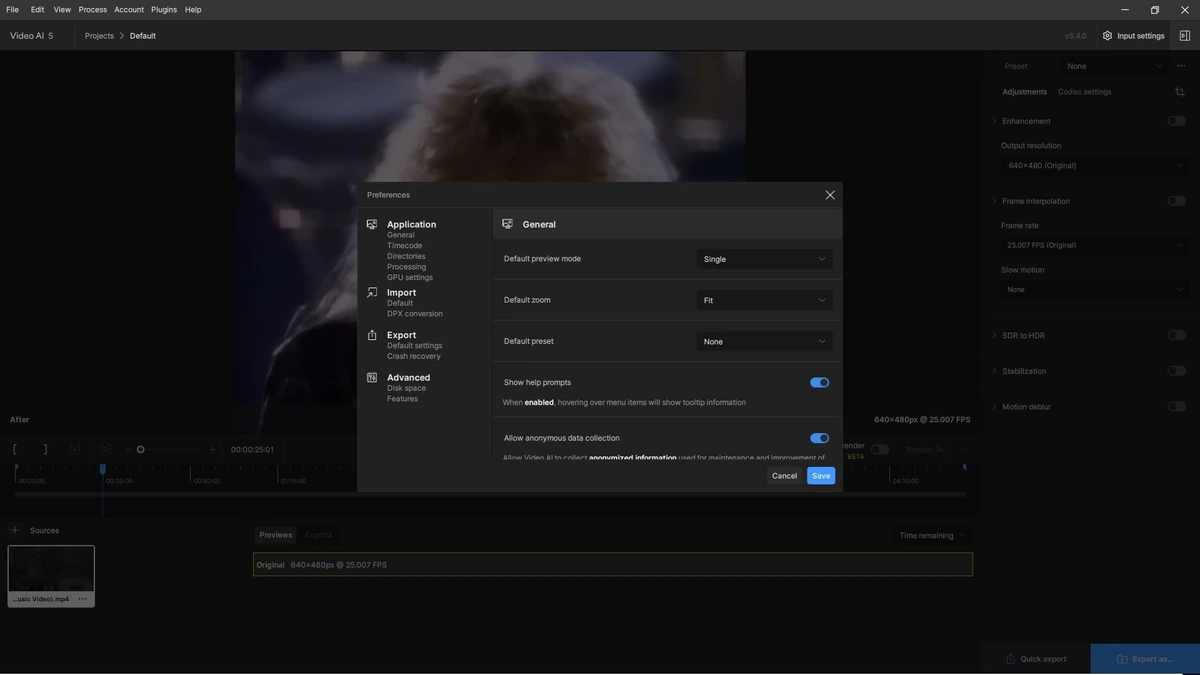Open the Help menu
Screen dimensions: 1200x675
click(193, 10)
